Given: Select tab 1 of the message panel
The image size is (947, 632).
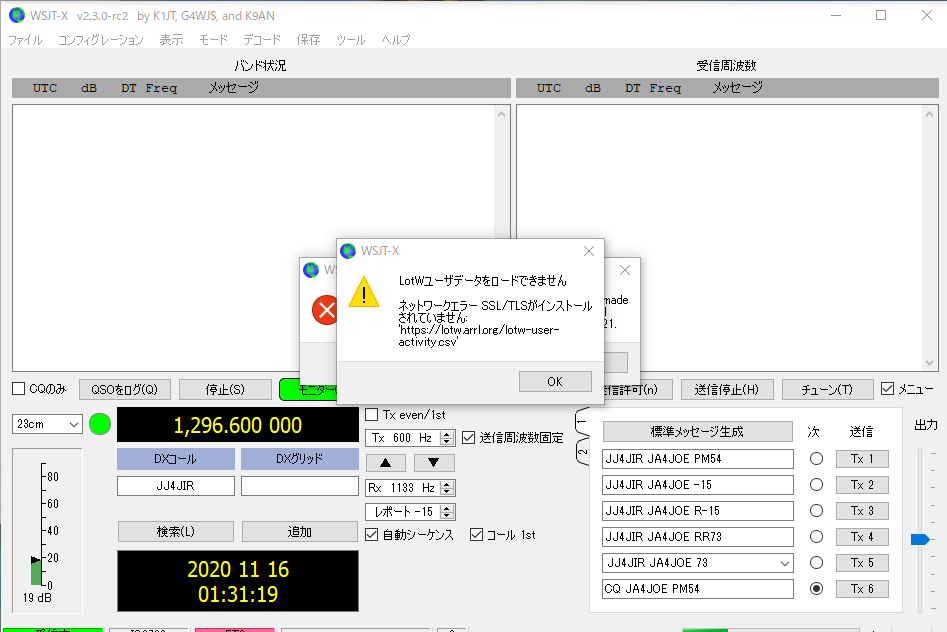Looking at the screenshot, I should 582,421.
